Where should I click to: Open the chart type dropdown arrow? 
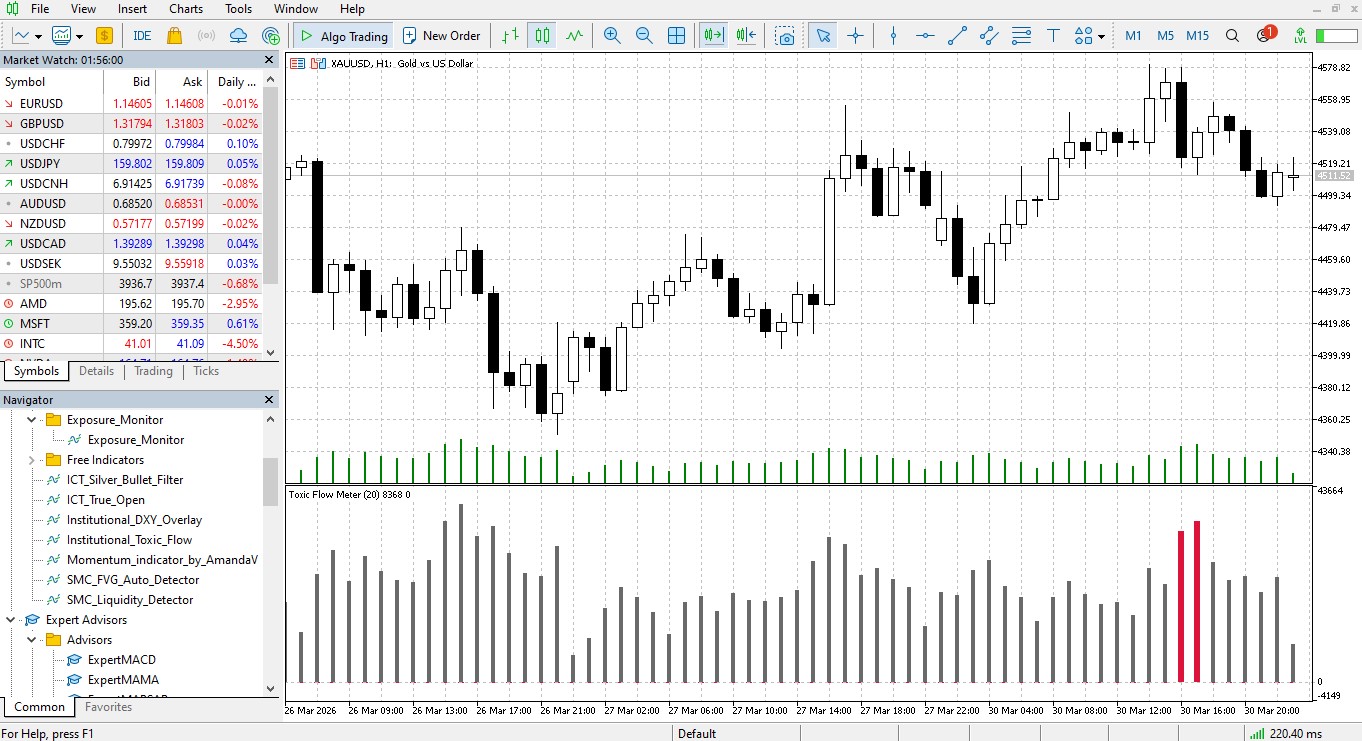(38, 36)
